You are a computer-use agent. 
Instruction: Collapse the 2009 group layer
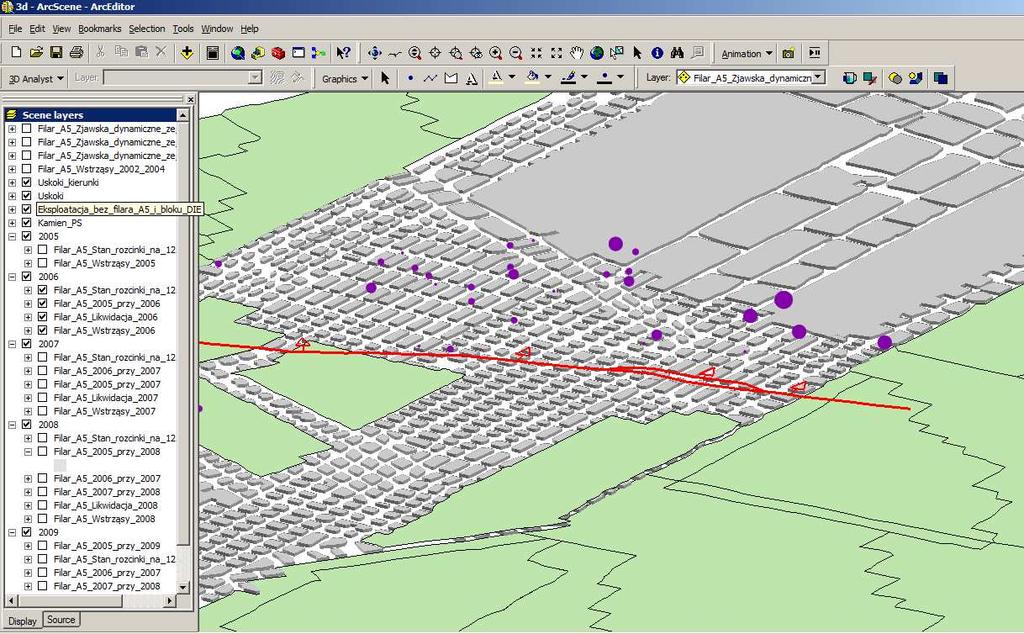pos(12,532)
